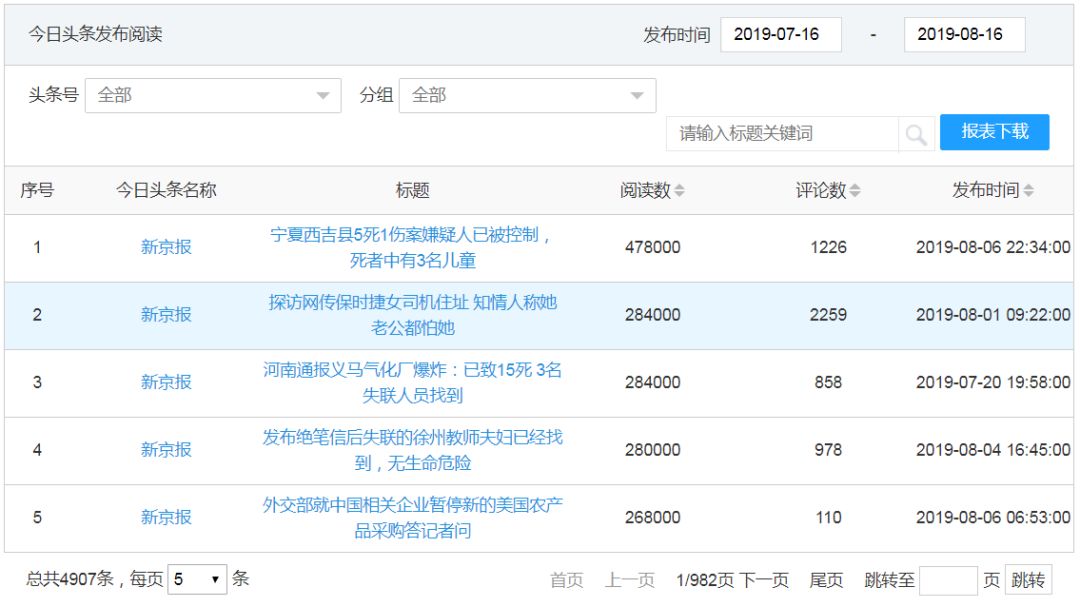The height and width of the screenshot is (607, 1080).
Task: Go to 下一页
Action: coord(764,580)
